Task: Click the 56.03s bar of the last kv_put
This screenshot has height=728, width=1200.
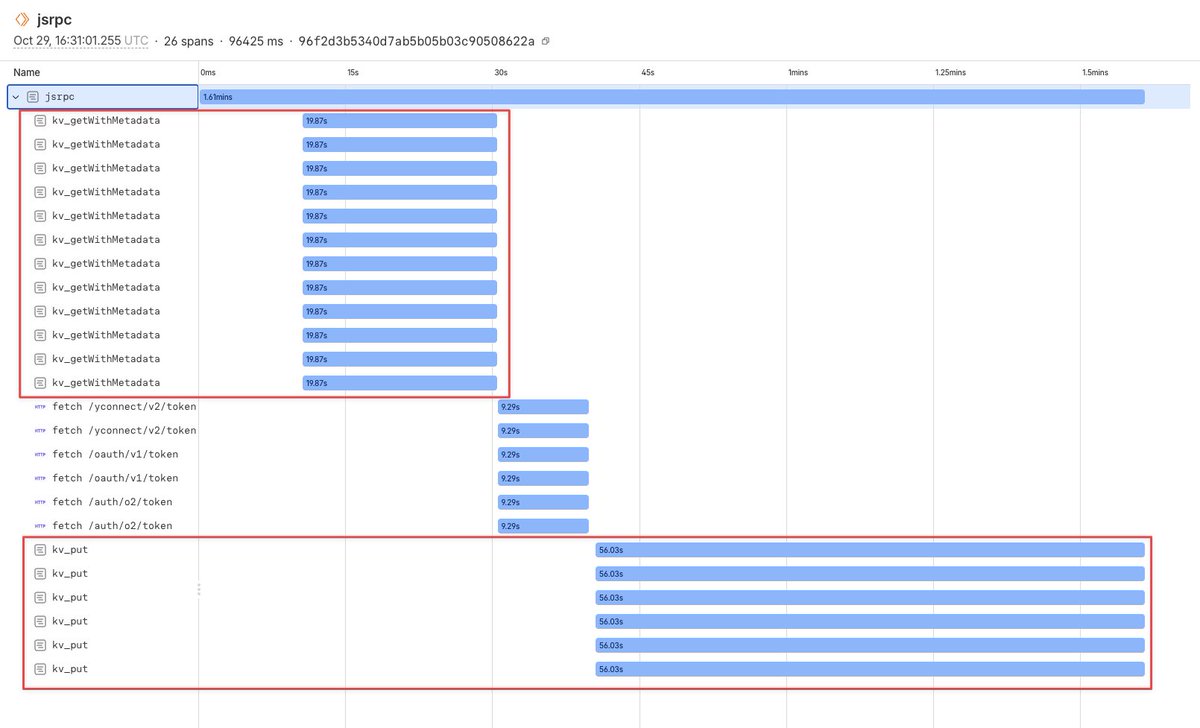Action: coord(870,669)
